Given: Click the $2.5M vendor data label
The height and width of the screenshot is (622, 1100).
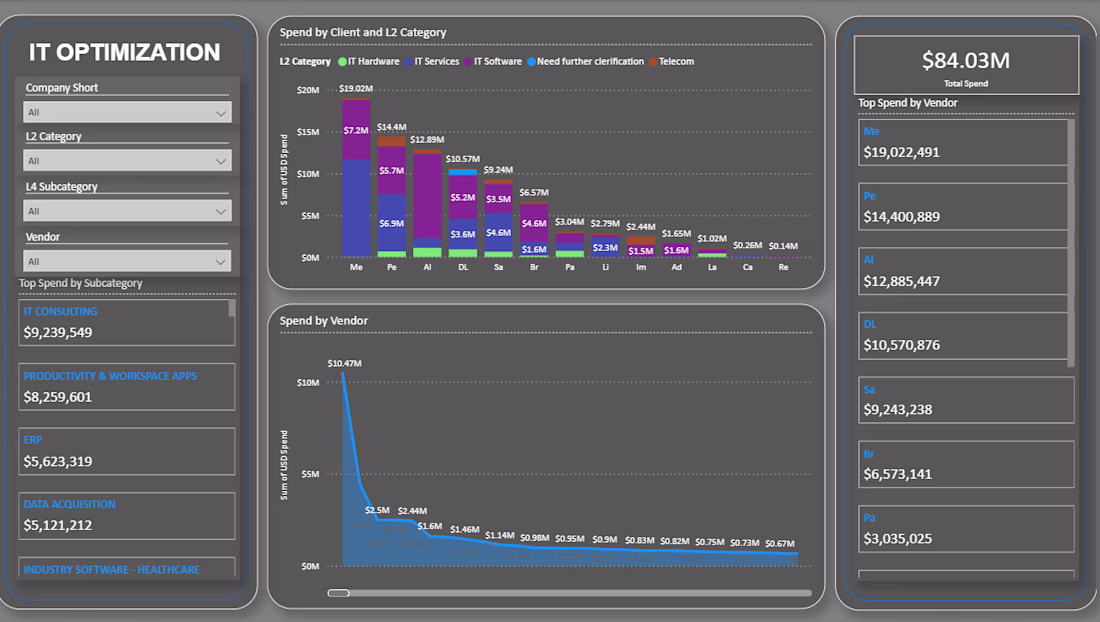Looking at the screenshot, I should point(377,511).
